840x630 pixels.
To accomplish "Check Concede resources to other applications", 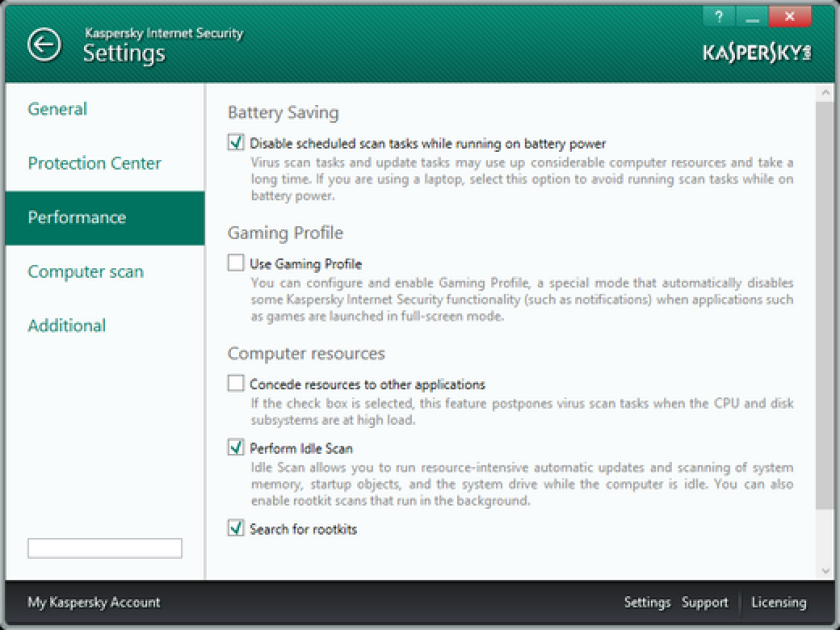I will coord(236,384).
